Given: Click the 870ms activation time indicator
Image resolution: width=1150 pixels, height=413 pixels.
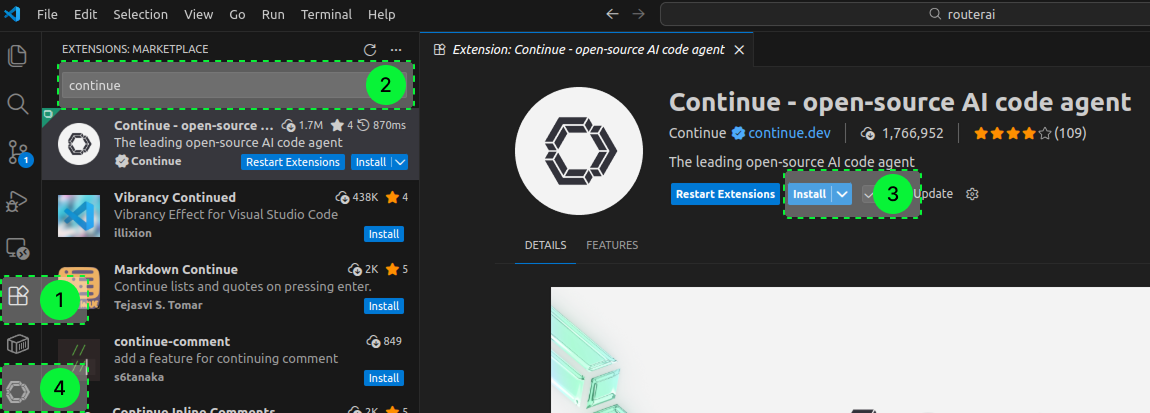Looking at the screenshot, I should [381, 125].
